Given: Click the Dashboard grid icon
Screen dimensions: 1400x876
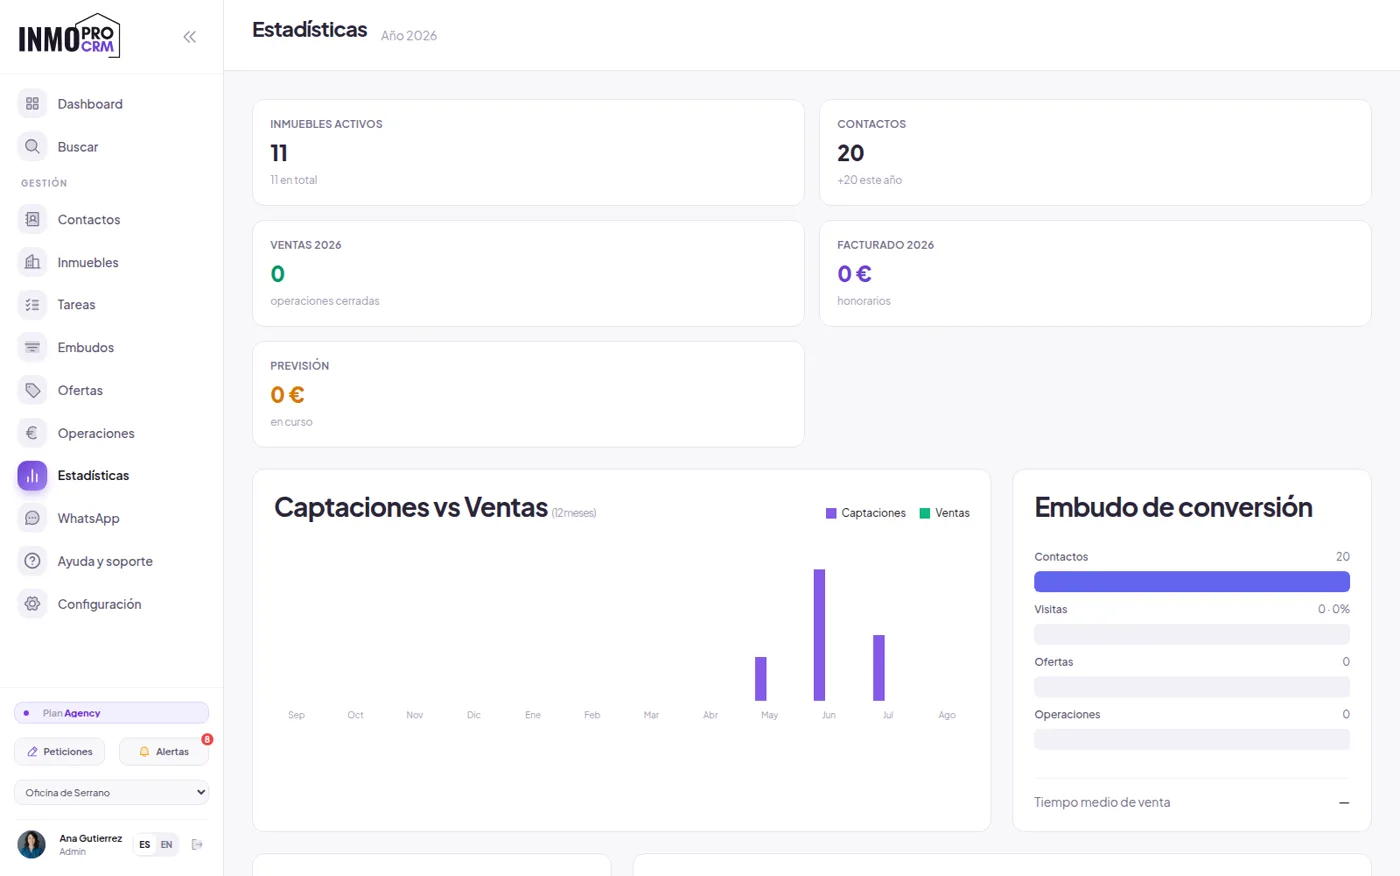Looking at the screenshot, I should pyautogui.click(x=32, y=104).
